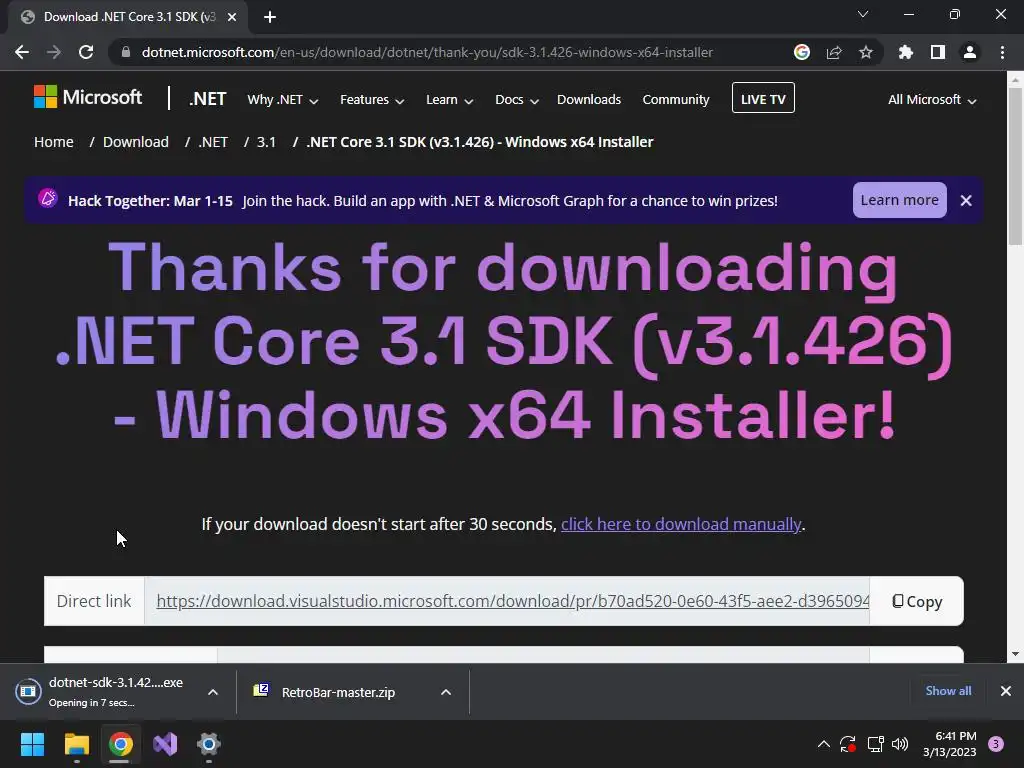Expand options for RetroBar-master.zip
Viewport: 1024px width, 768px height.
click(x=446, y=692)
